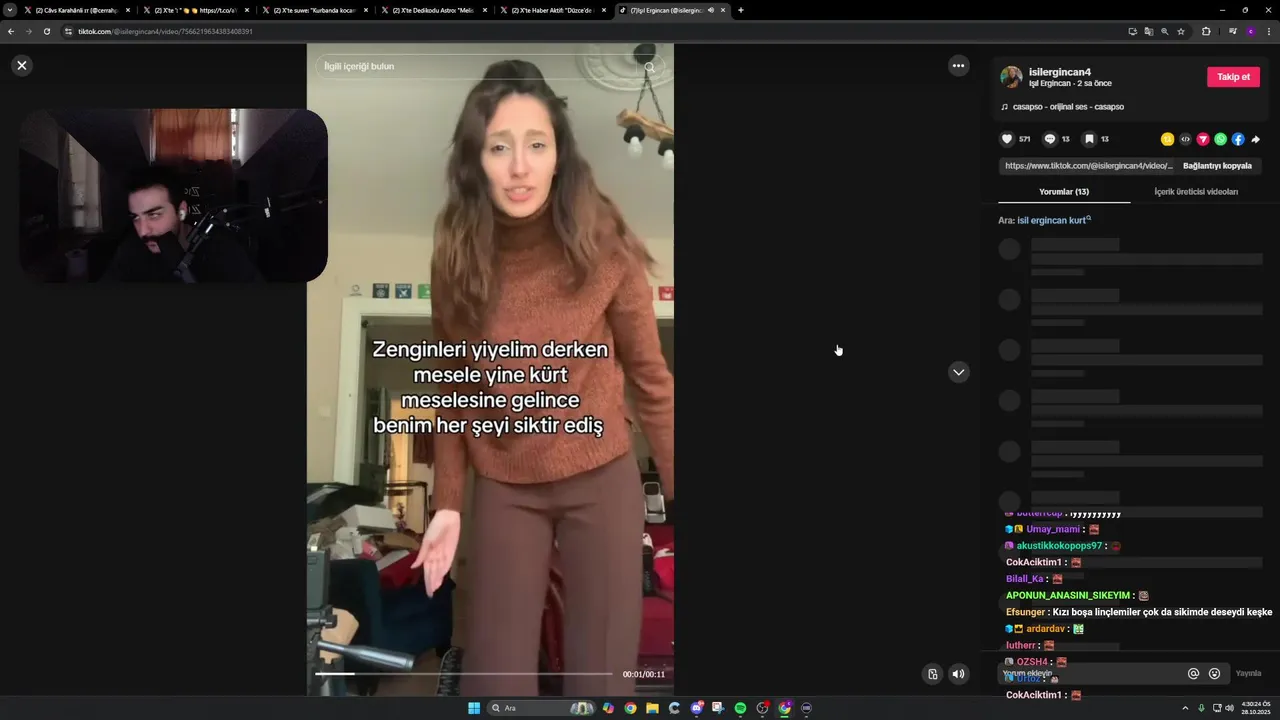Go to next video with down chevron

point(958,372)
